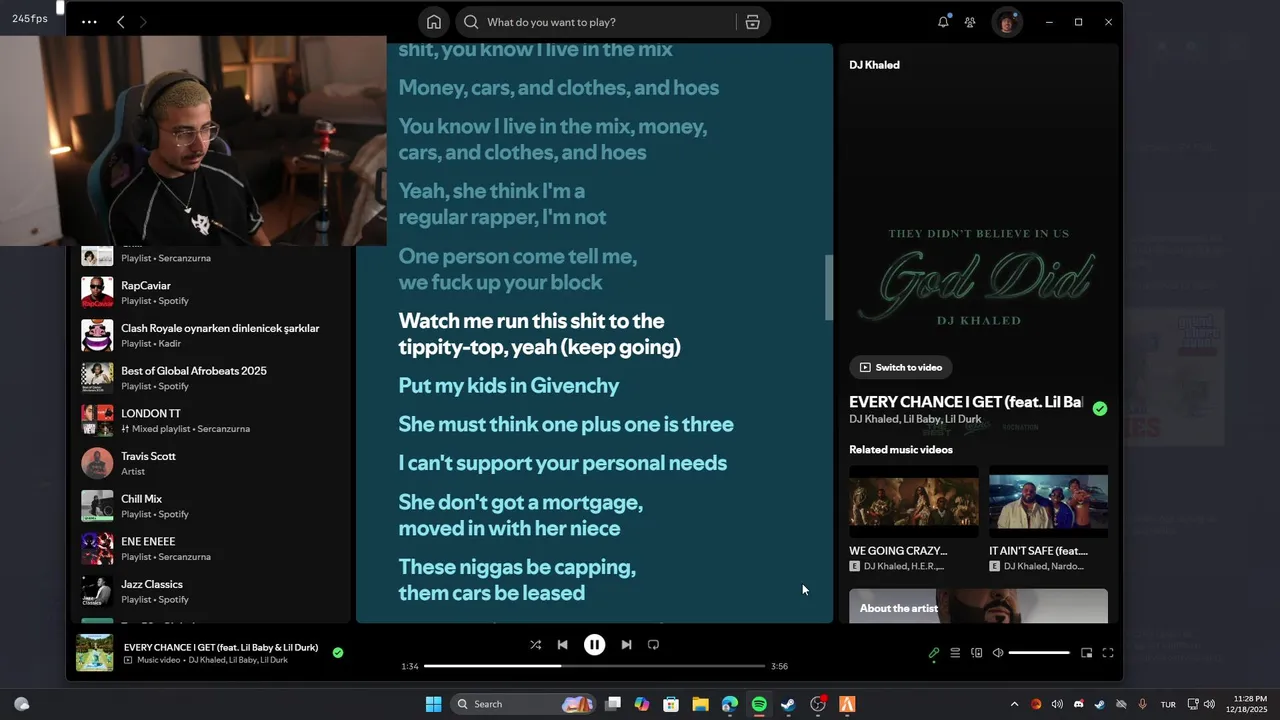Screen dimensions: 1280x720
Task: Toggle saved checkmark beside sidebar song title
Action: point(1100,408)
